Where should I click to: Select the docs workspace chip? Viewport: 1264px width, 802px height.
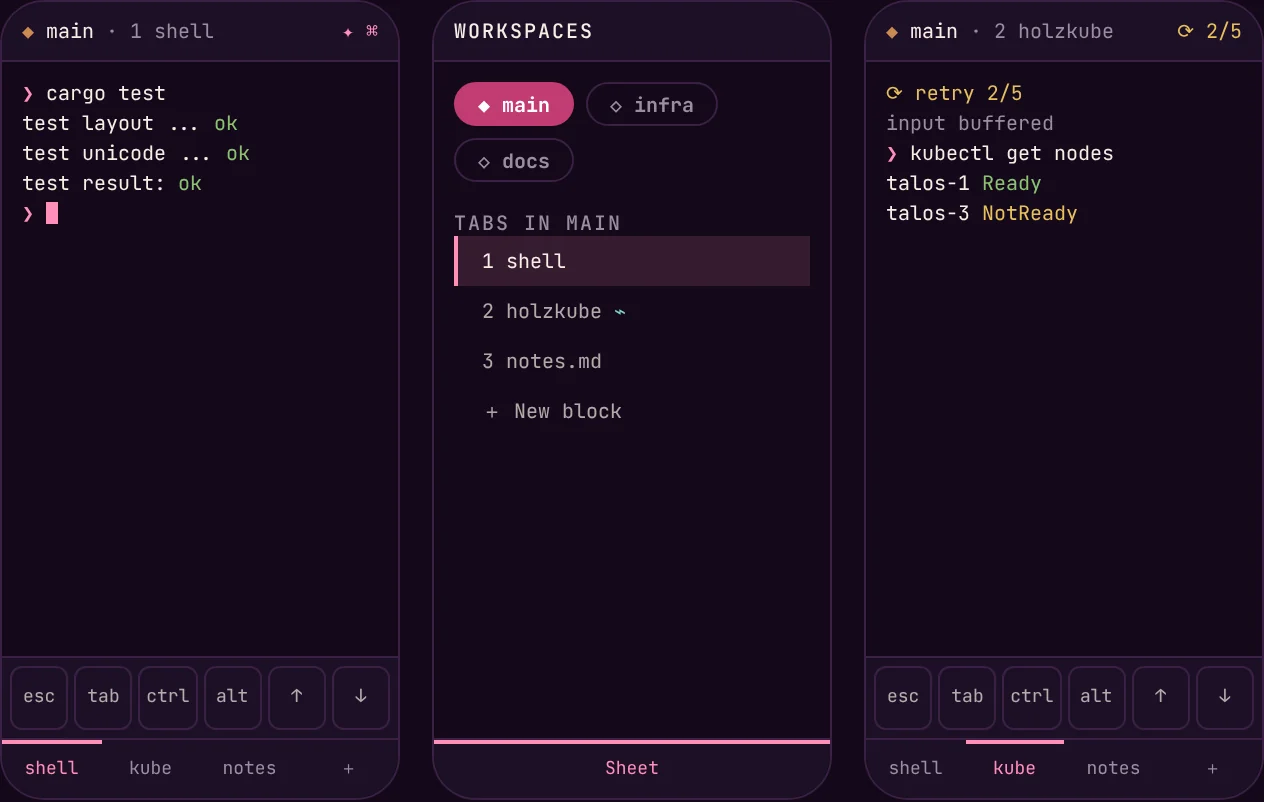(514, 161)
